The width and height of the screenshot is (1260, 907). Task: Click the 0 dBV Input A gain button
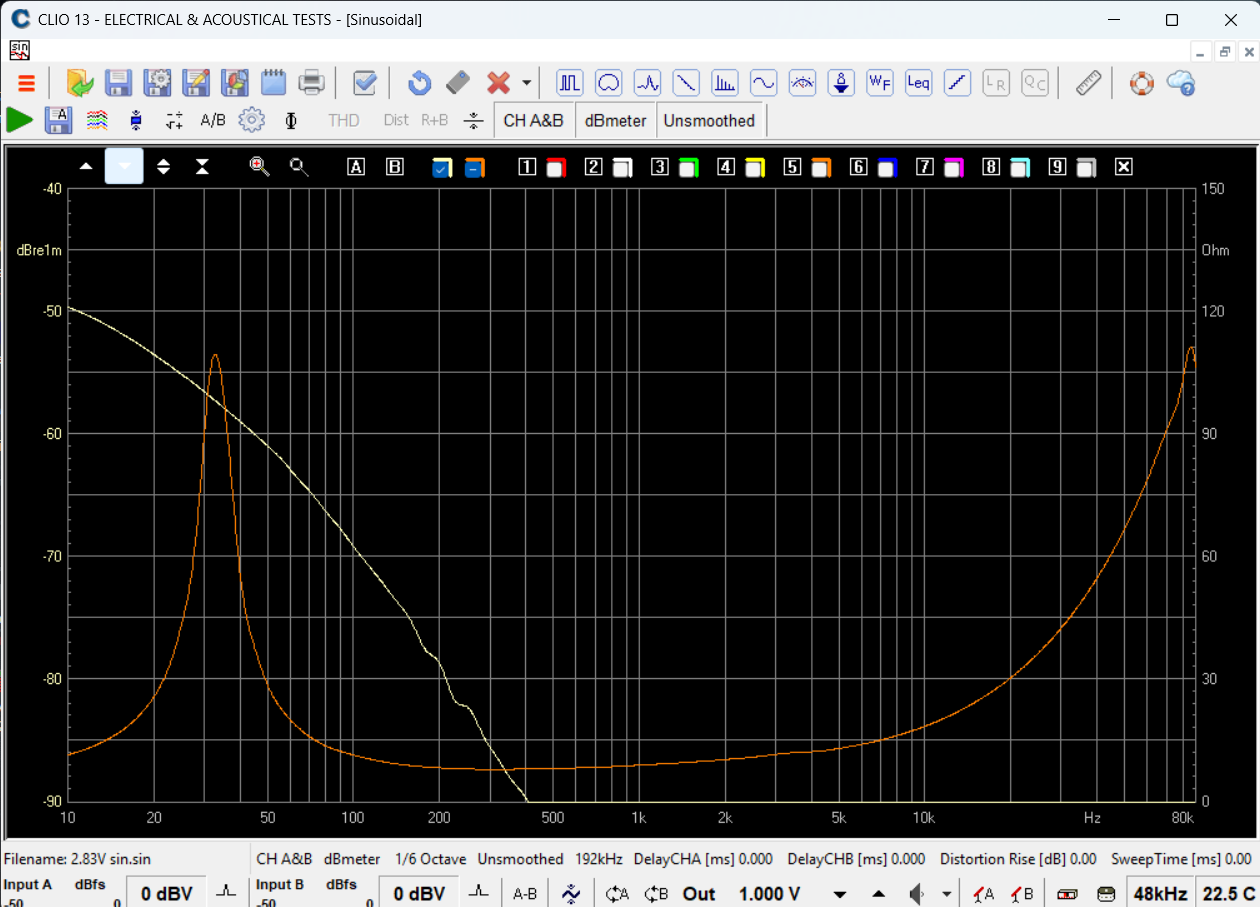(x=166, y=893)
